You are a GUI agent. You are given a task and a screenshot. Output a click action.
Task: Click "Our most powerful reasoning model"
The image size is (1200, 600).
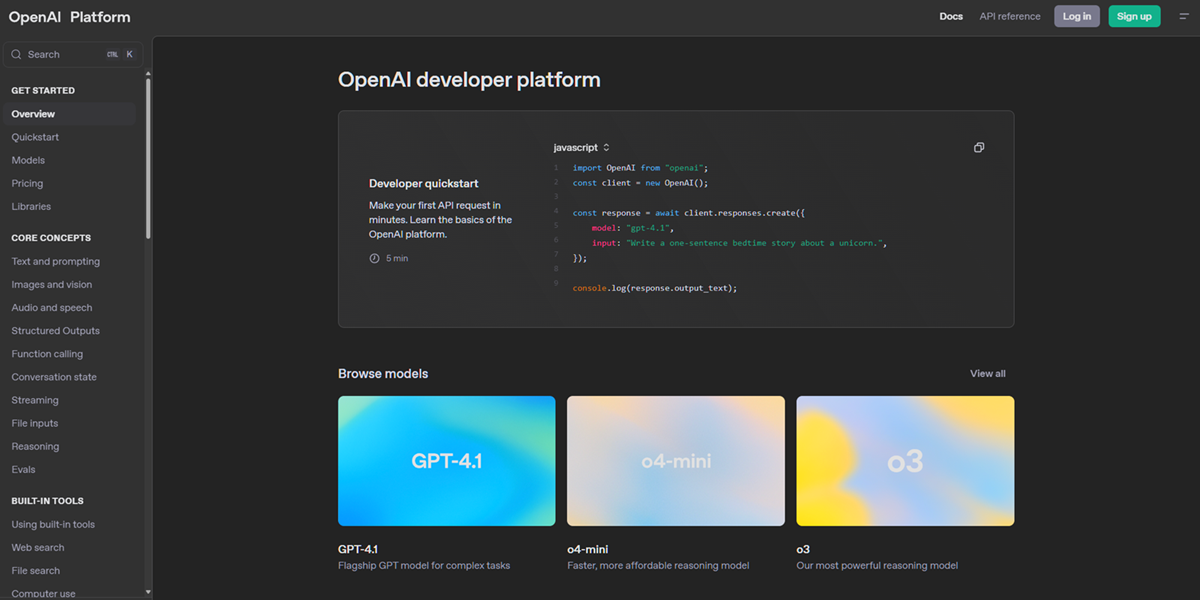tap(877, 566)
